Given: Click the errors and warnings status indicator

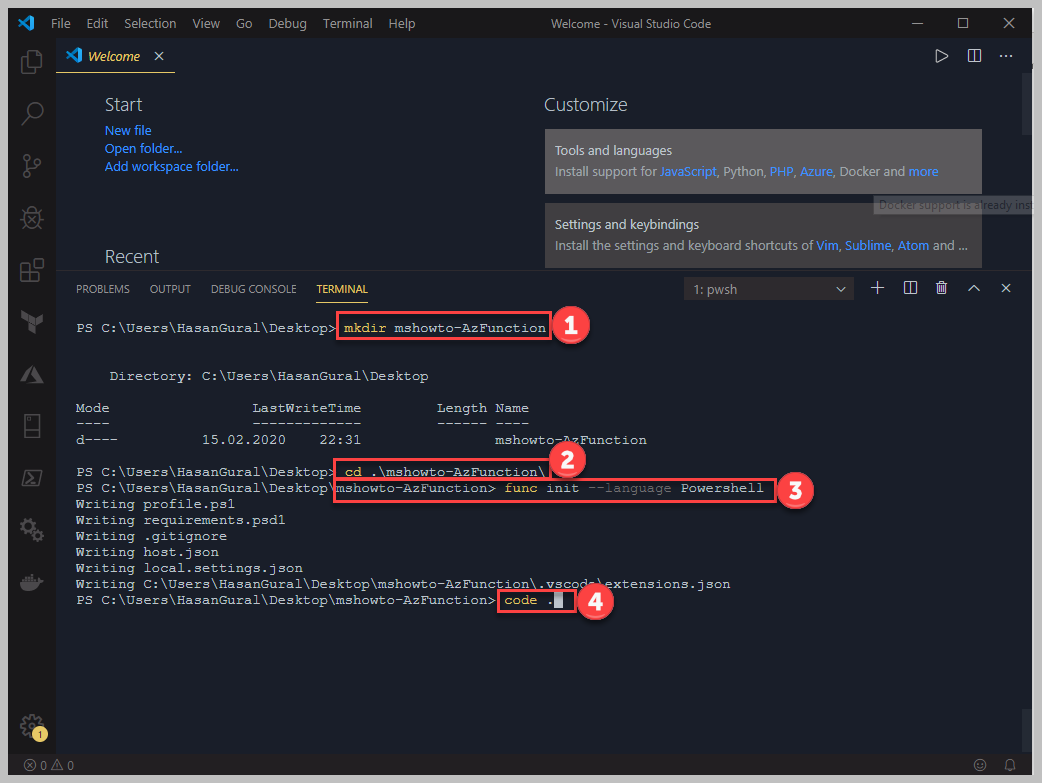Looking at the screenshot, I should pos(49,765).
